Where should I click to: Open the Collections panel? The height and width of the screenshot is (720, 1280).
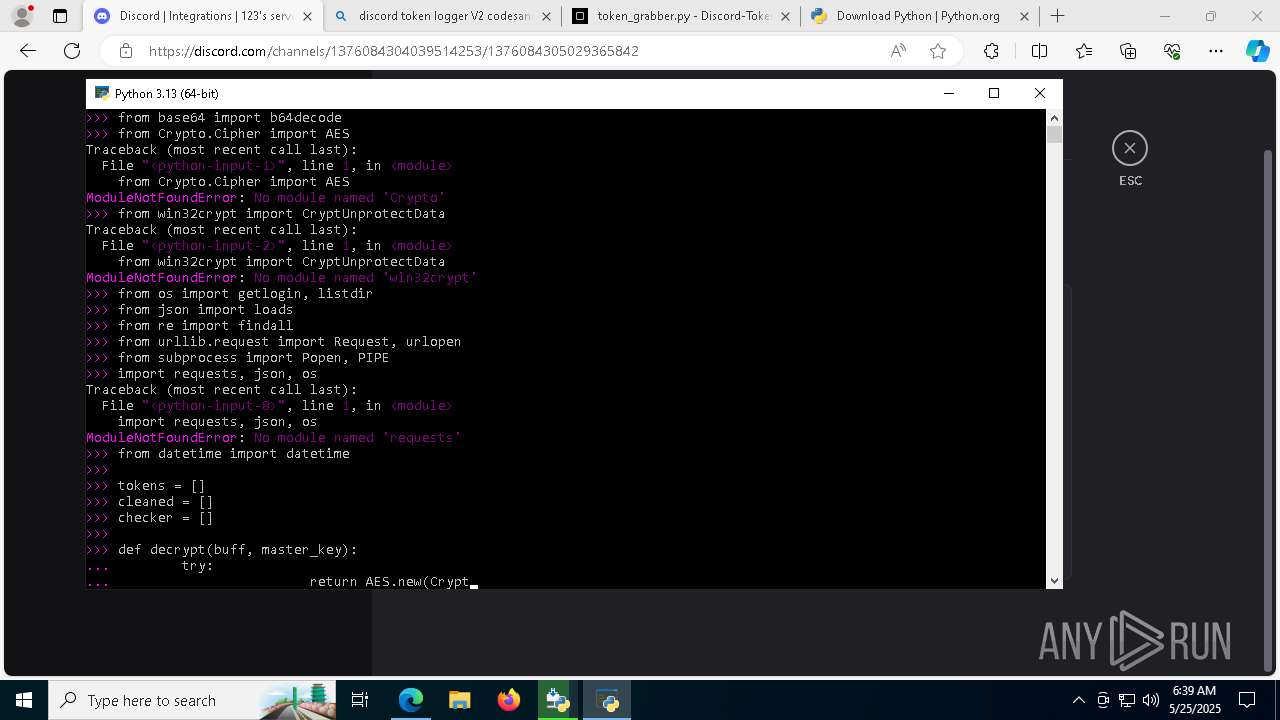(x=1128, y=51)
